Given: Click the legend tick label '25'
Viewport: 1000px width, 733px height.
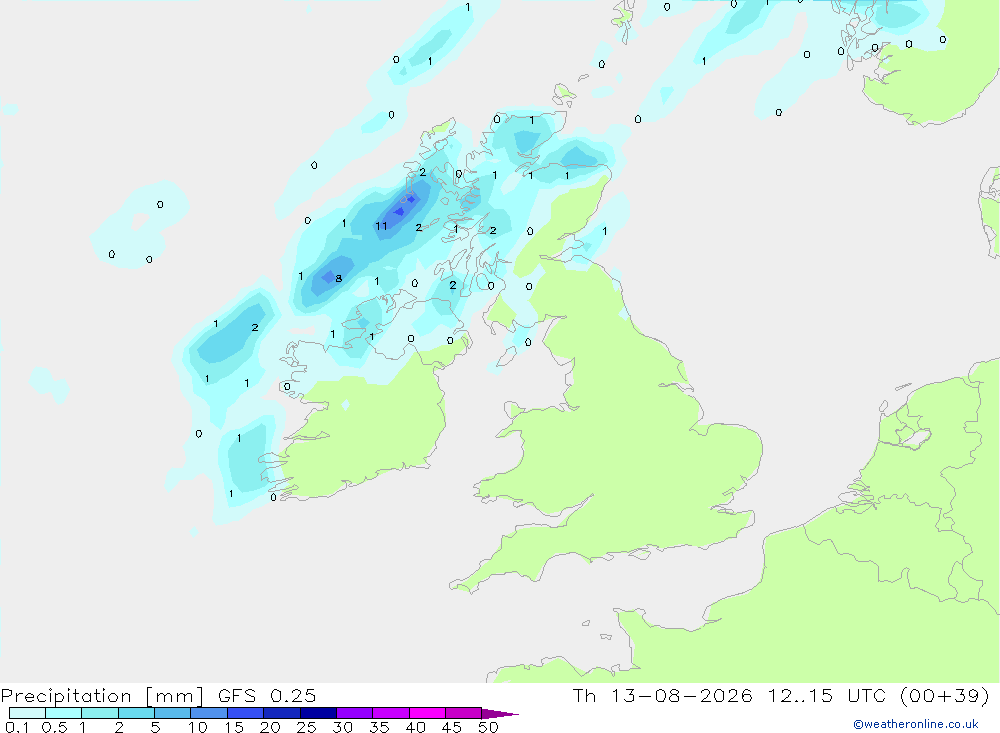Looking at the screenshot, I should pyautogui.click(x=307, y=727).
